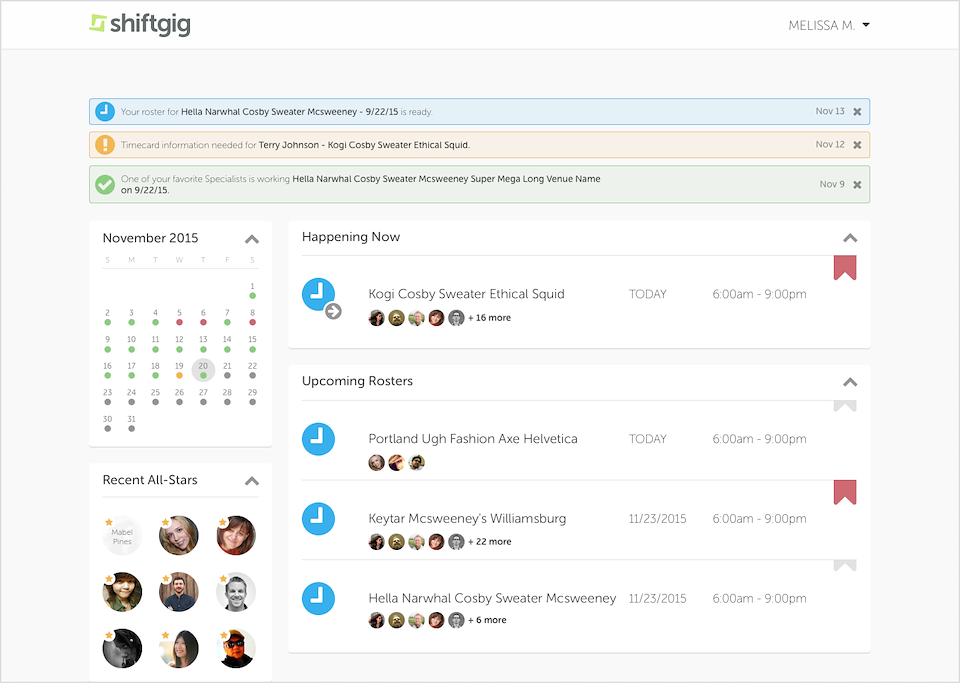This screenshot has height=683, width=960.
Task: Dismiss the Nov 13 roster ready notification
Action: point(857,111)
